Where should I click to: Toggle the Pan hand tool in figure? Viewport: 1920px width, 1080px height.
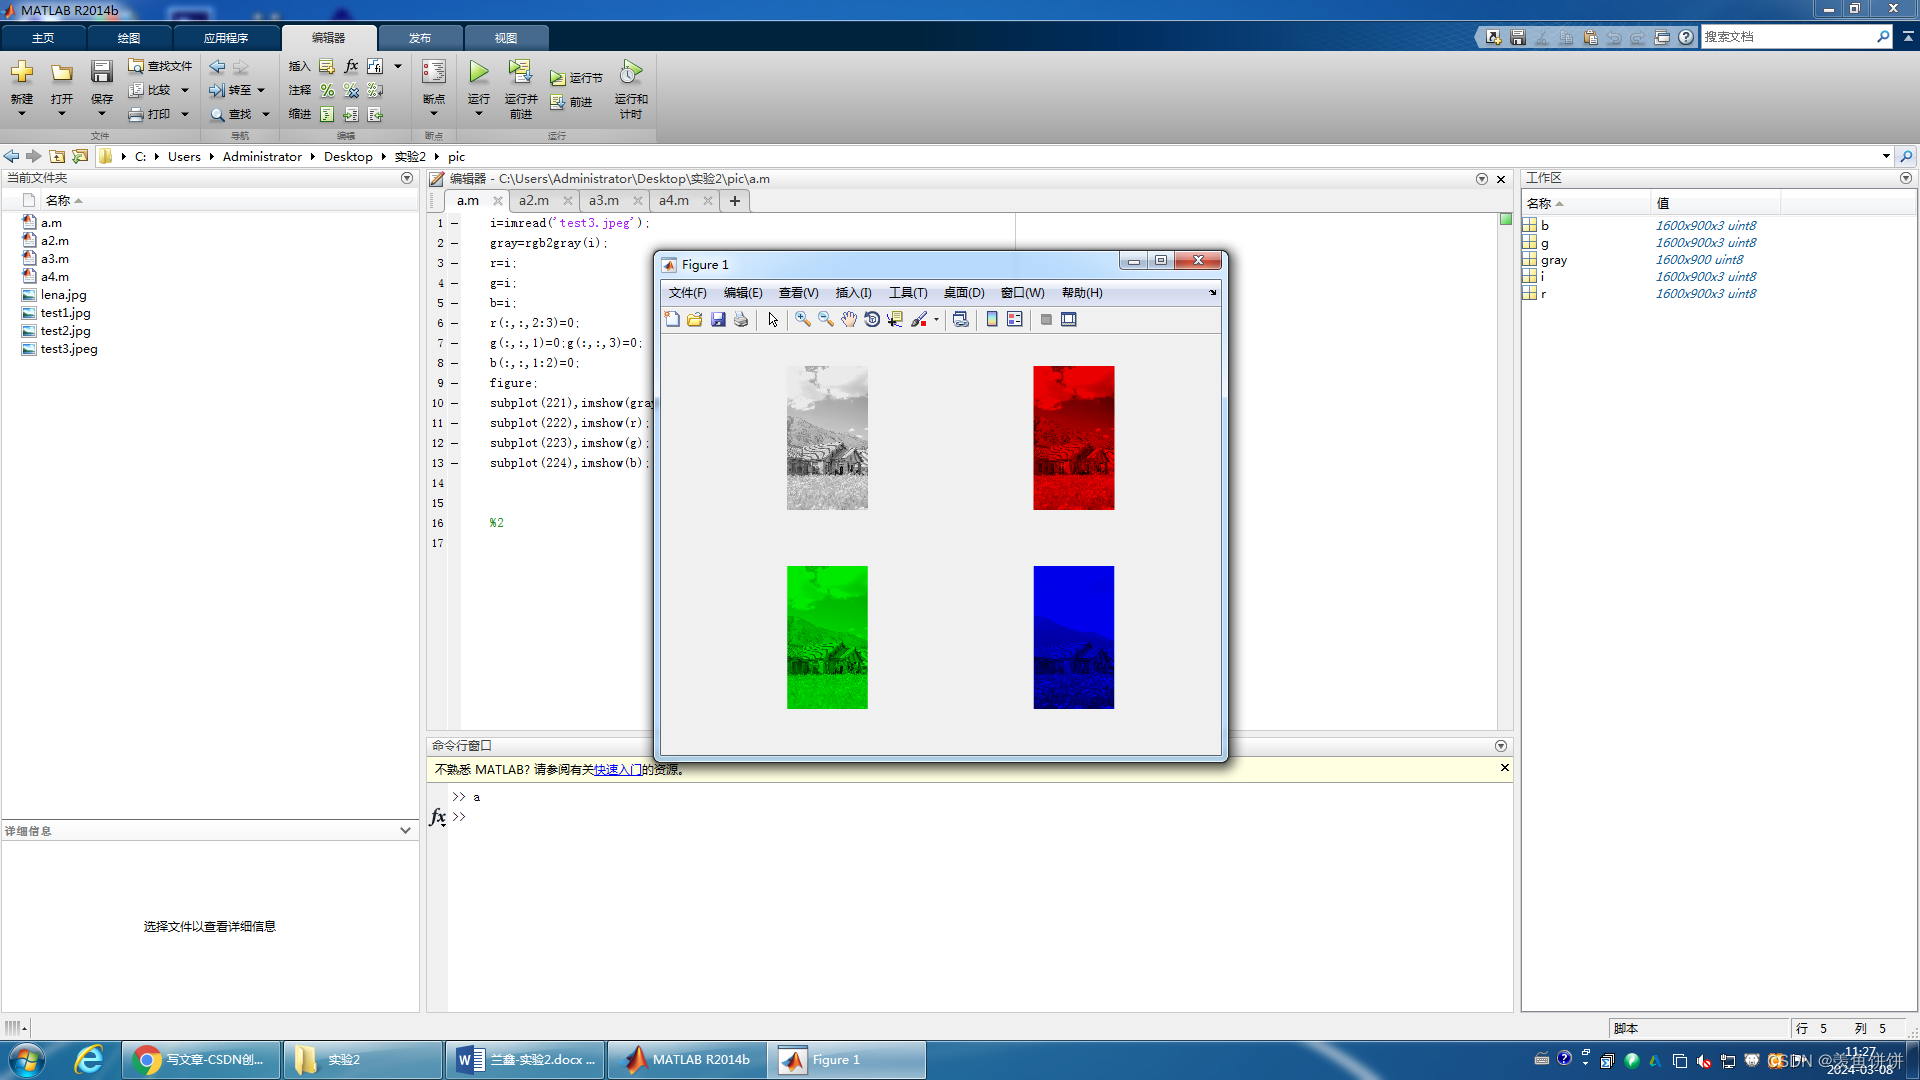849,319
